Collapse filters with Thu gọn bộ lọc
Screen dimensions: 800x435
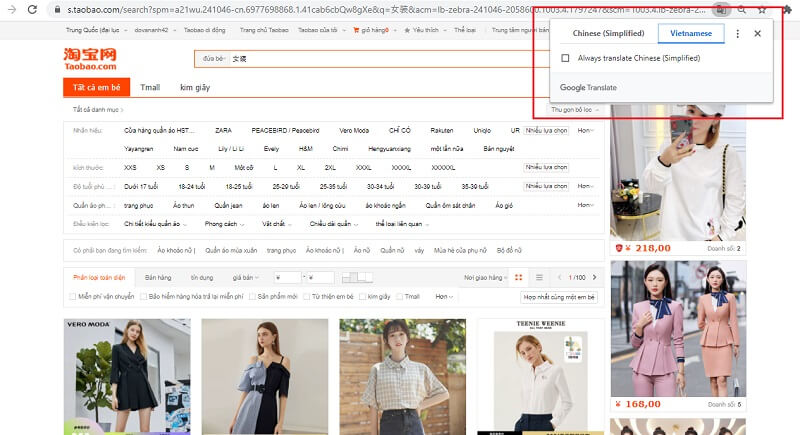574,110
